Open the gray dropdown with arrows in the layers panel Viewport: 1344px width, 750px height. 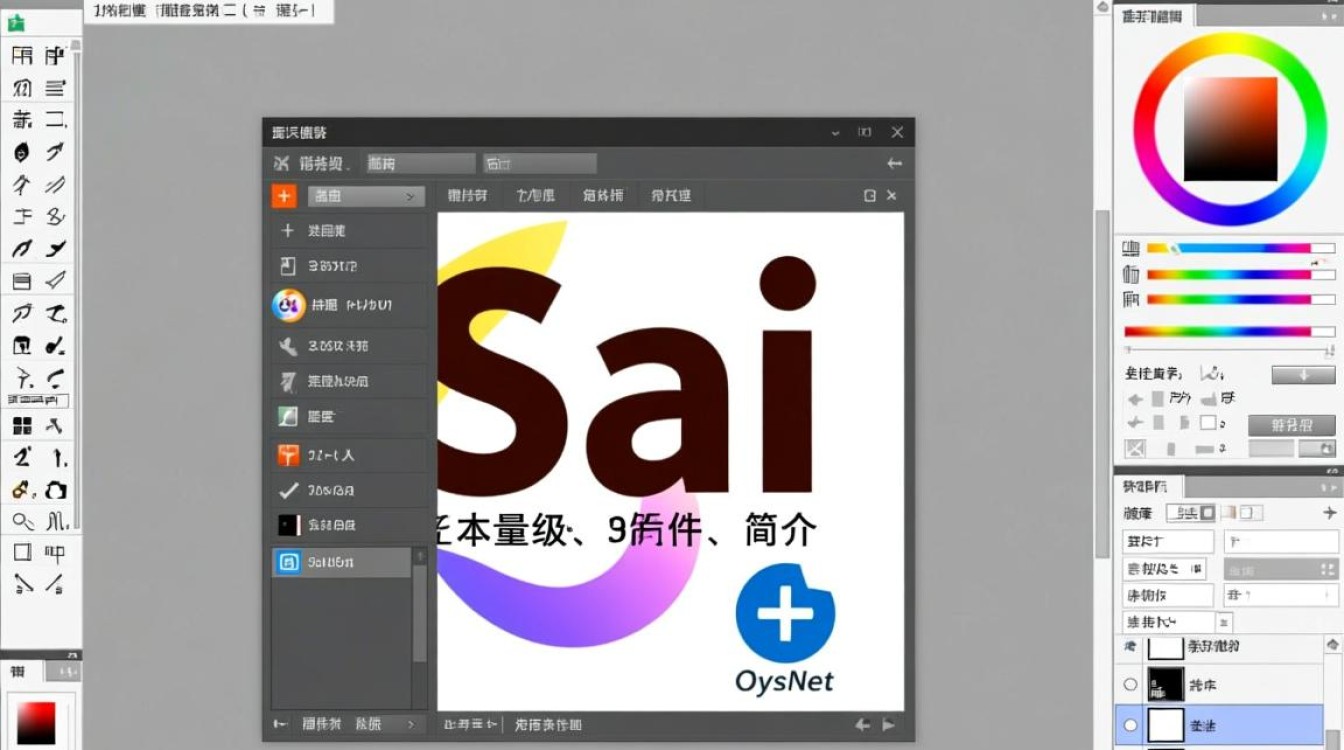pyautogui.click(x=1280, y=569)
